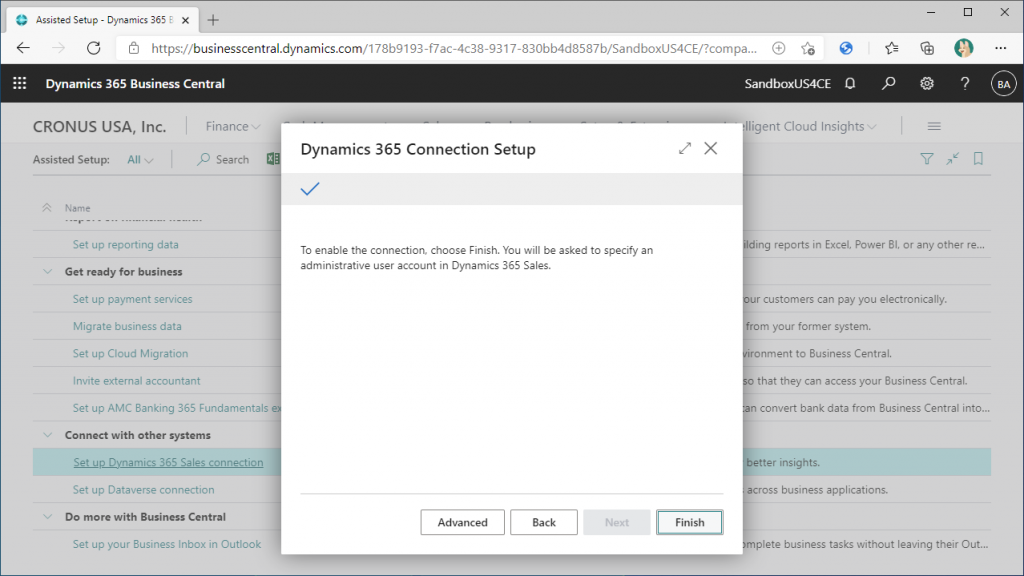Open Migrate business data

[127, 327]
